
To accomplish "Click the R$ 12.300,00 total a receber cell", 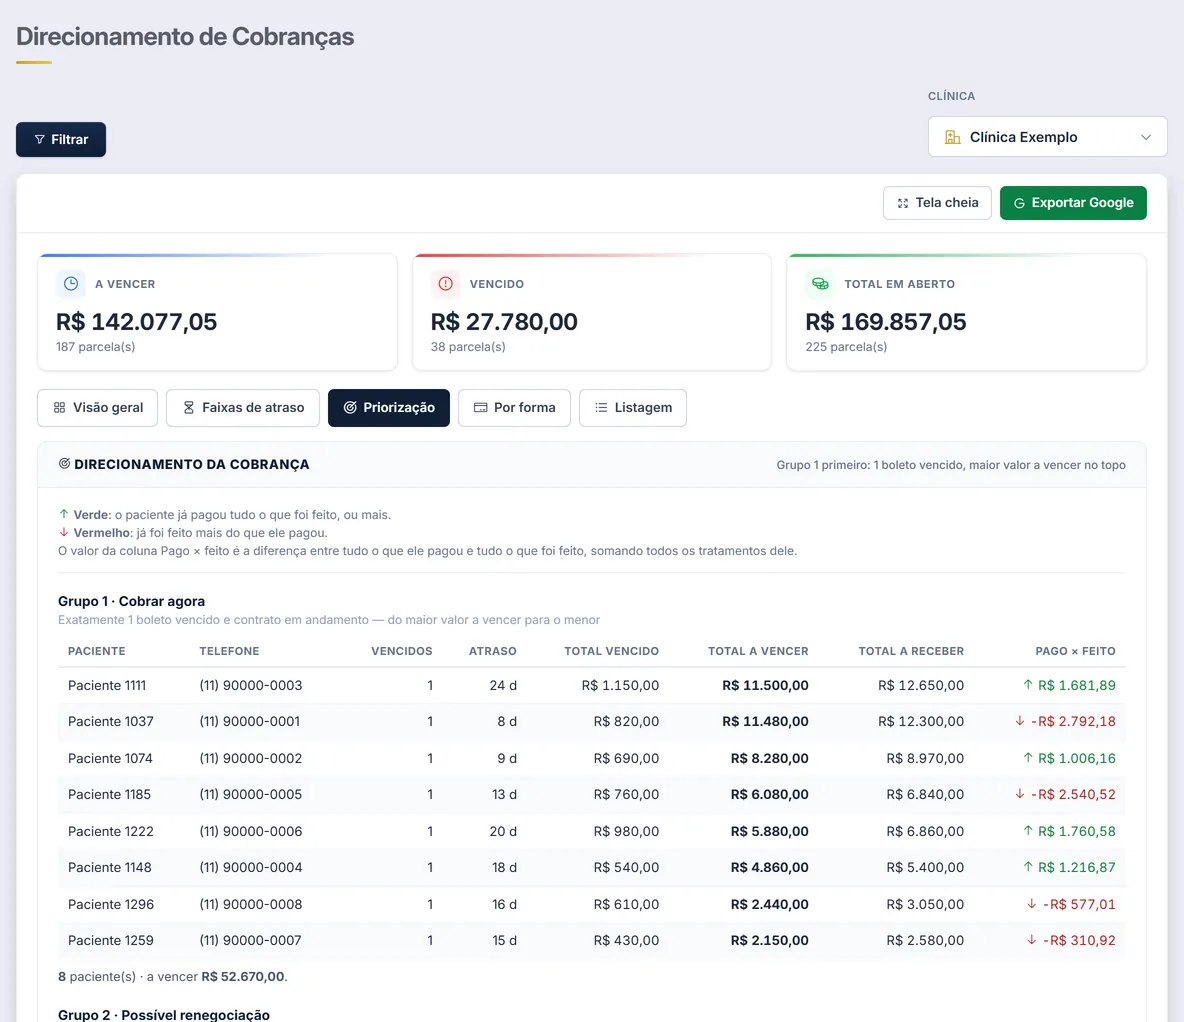I will click(920, 722).
